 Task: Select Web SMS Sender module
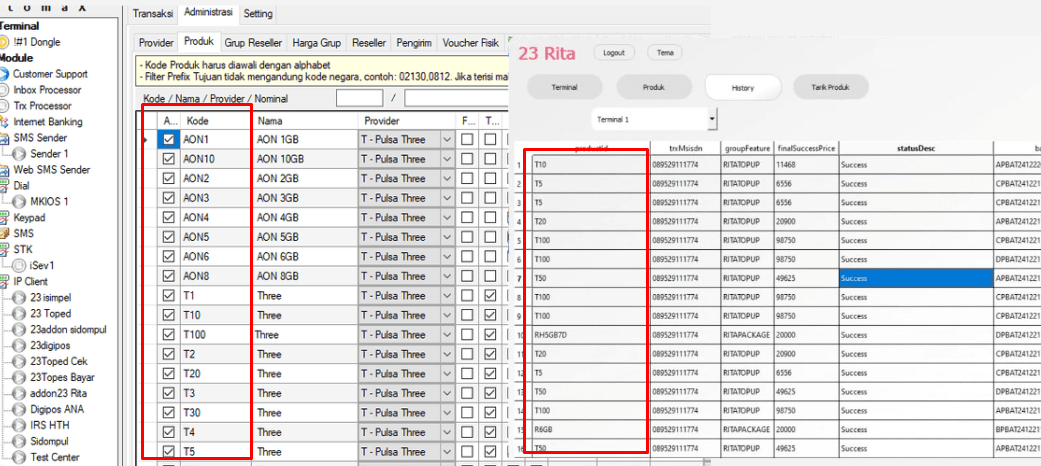53,170
